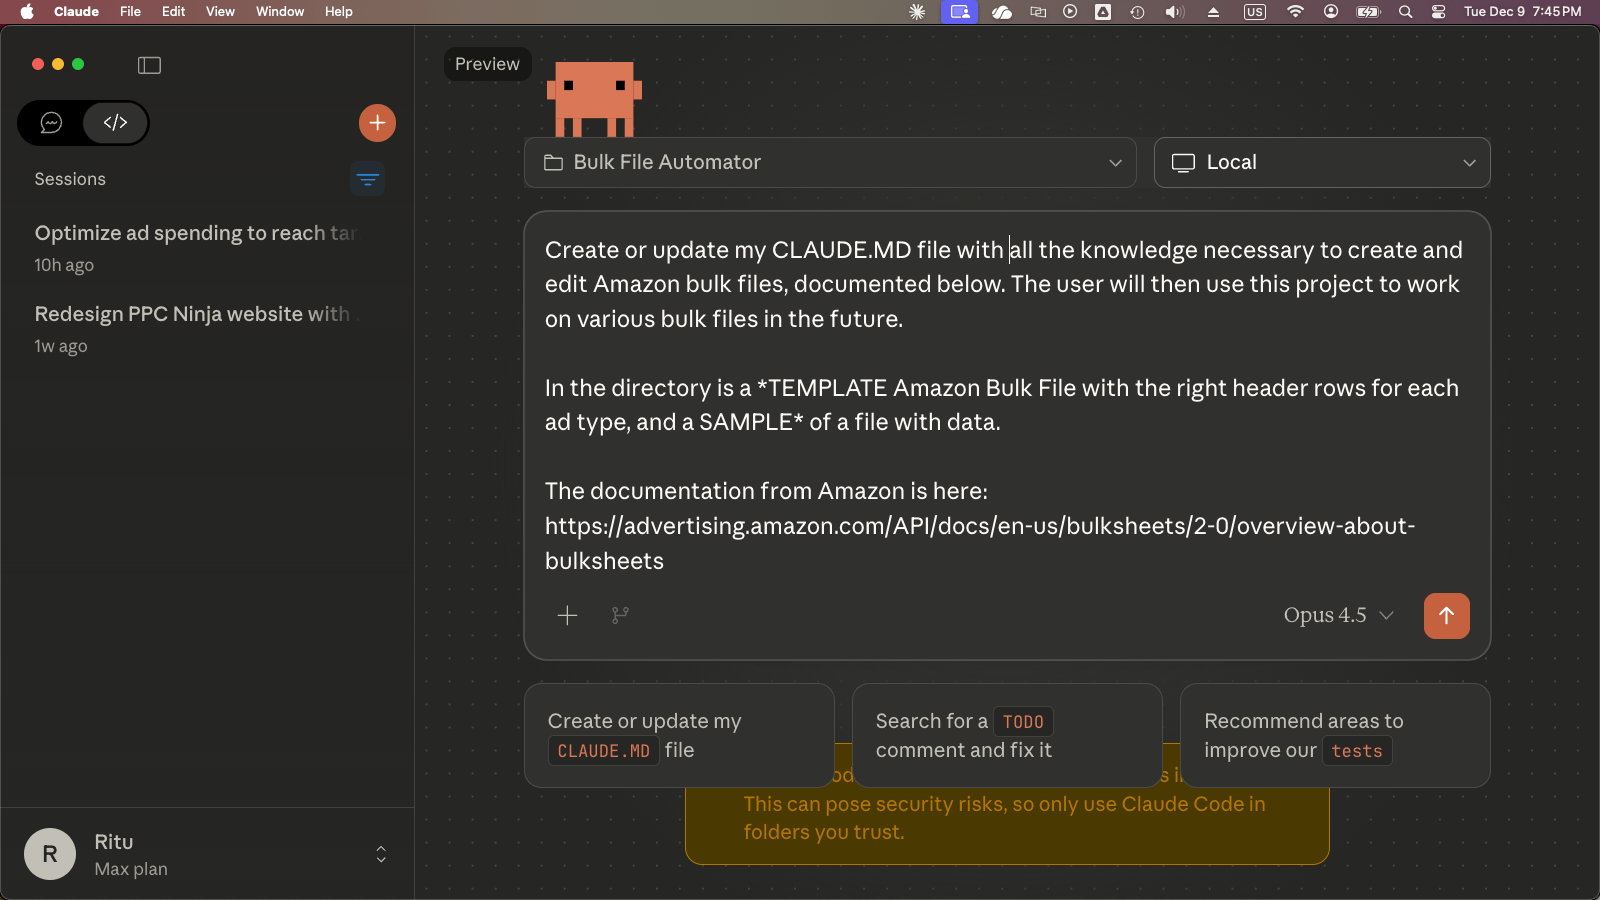Screen dimensions: 1600x900
Task: Open the Opus 4.5 model selector
Action: point(1338,615)
